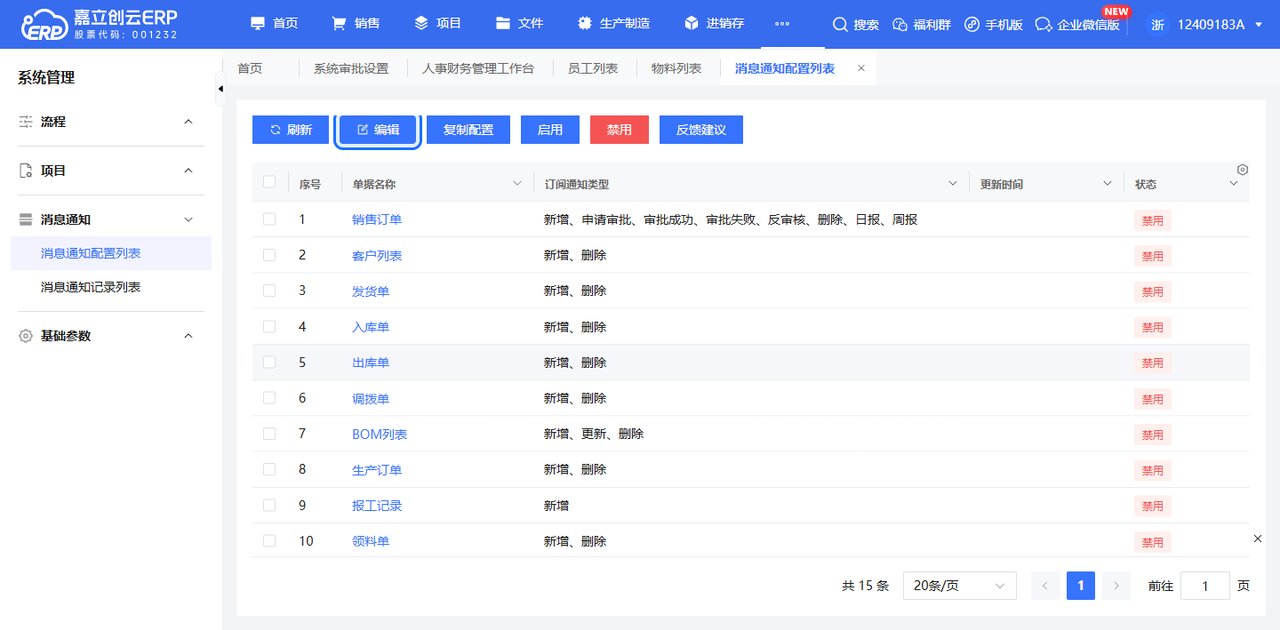Check the 出库单 row checkbox

pyautogui.click(x=269, y=362)
